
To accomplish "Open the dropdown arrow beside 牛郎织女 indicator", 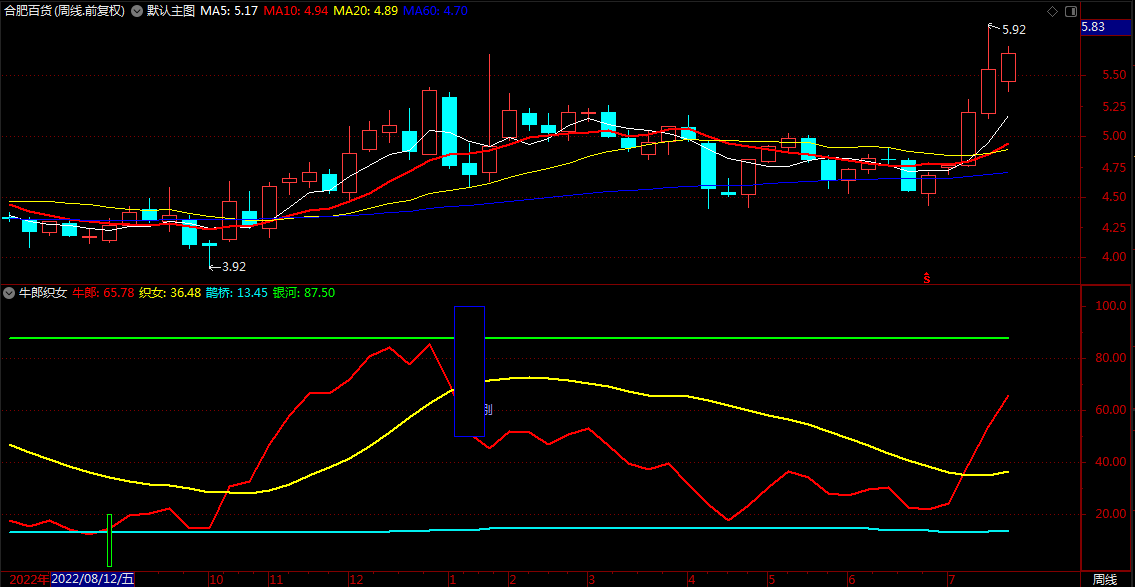I will (9, 293).
